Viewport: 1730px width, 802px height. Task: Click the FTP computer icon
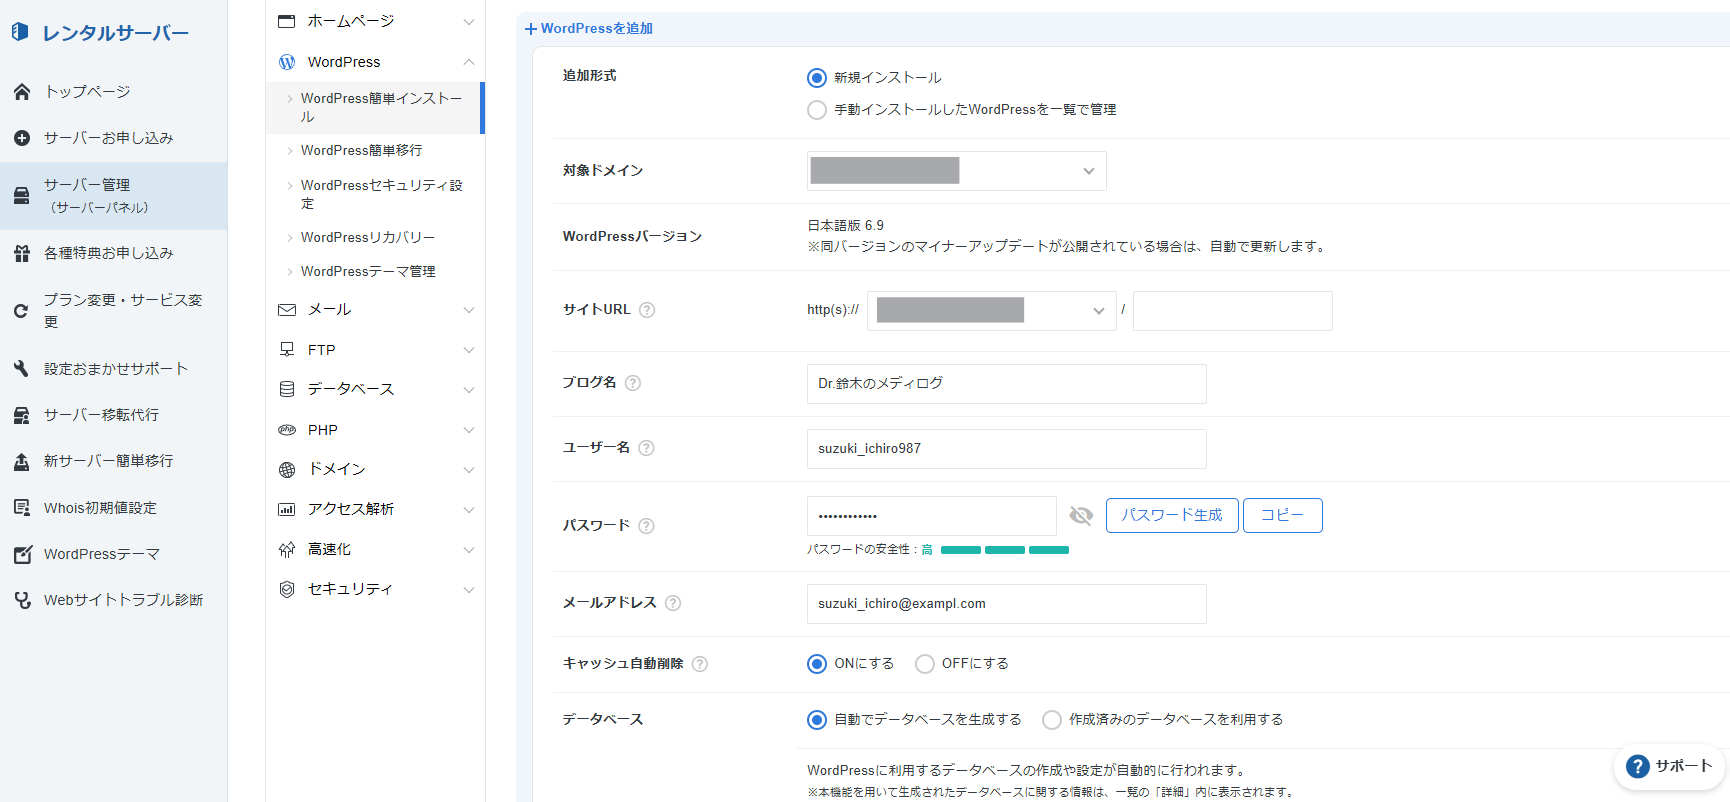click(287, 350)
